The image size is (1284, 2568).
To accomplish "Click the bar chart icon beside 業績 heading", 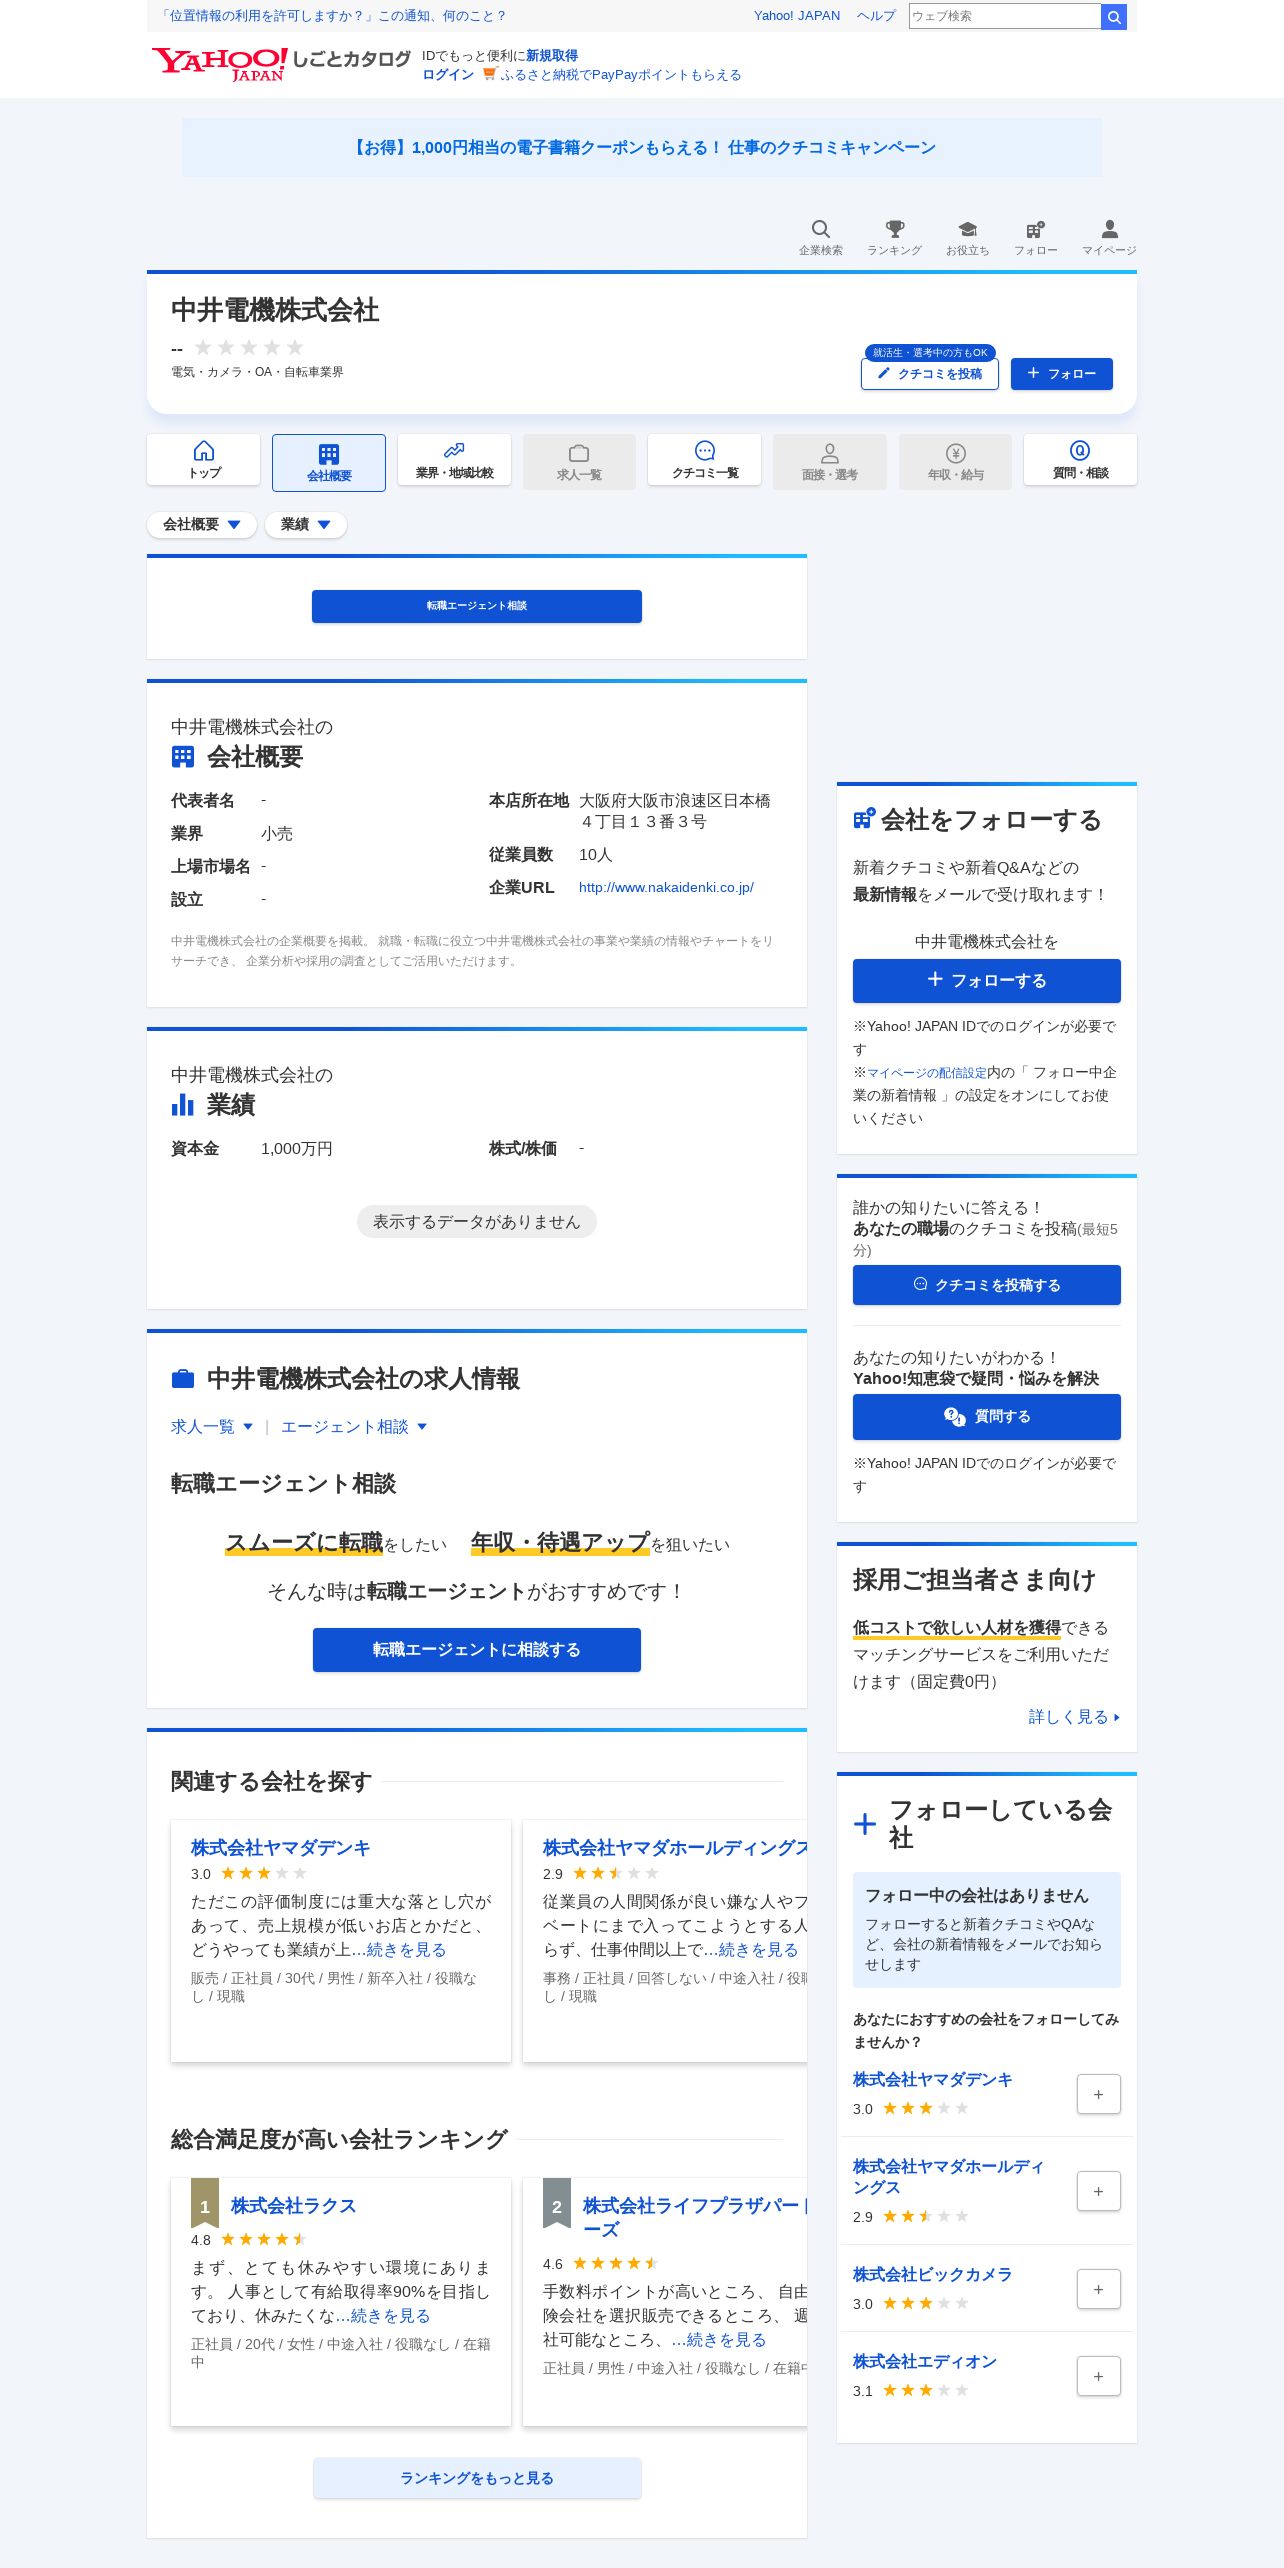I will (183, 1104).
